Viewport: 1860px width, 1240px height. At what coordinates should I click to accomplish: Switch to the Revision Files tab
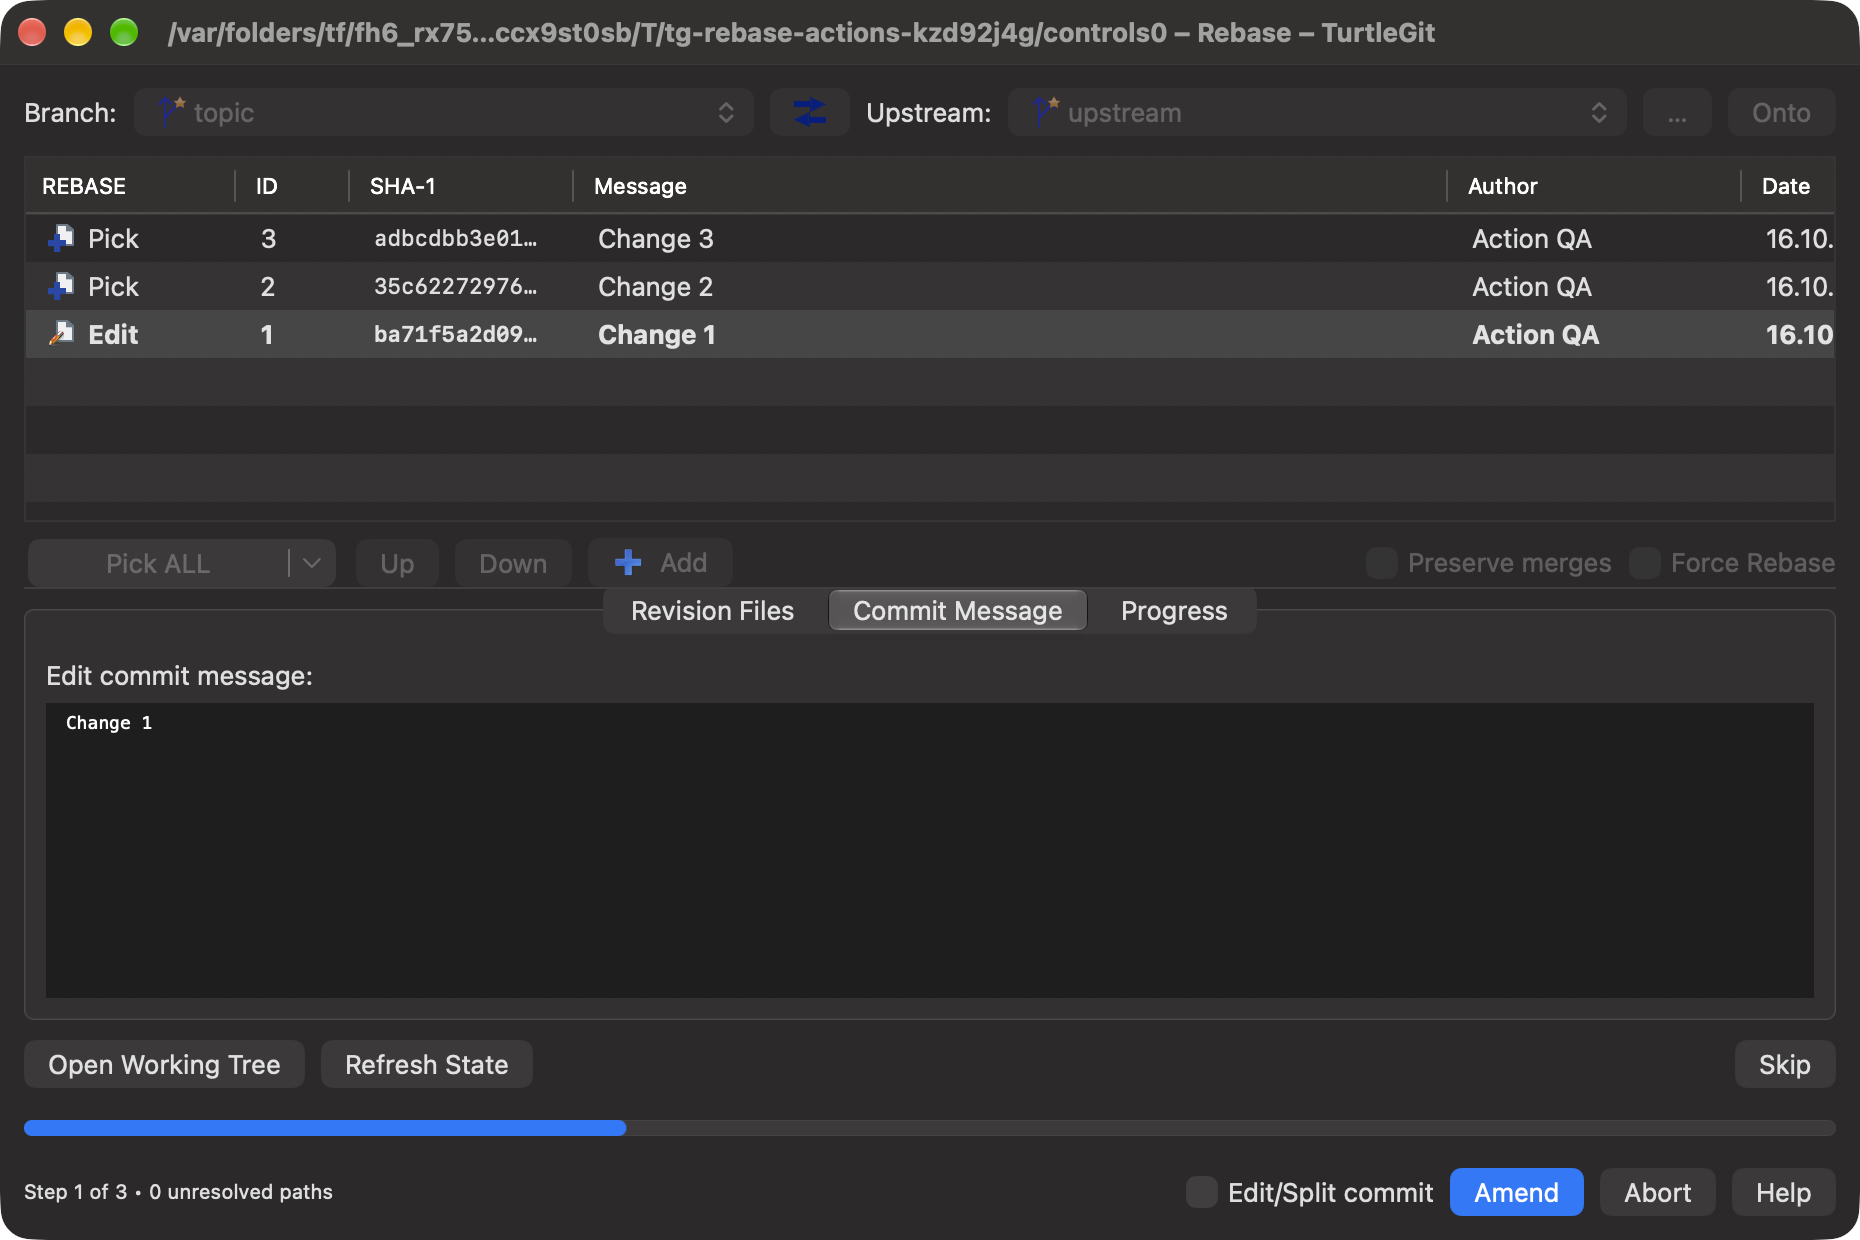[712, 611]
